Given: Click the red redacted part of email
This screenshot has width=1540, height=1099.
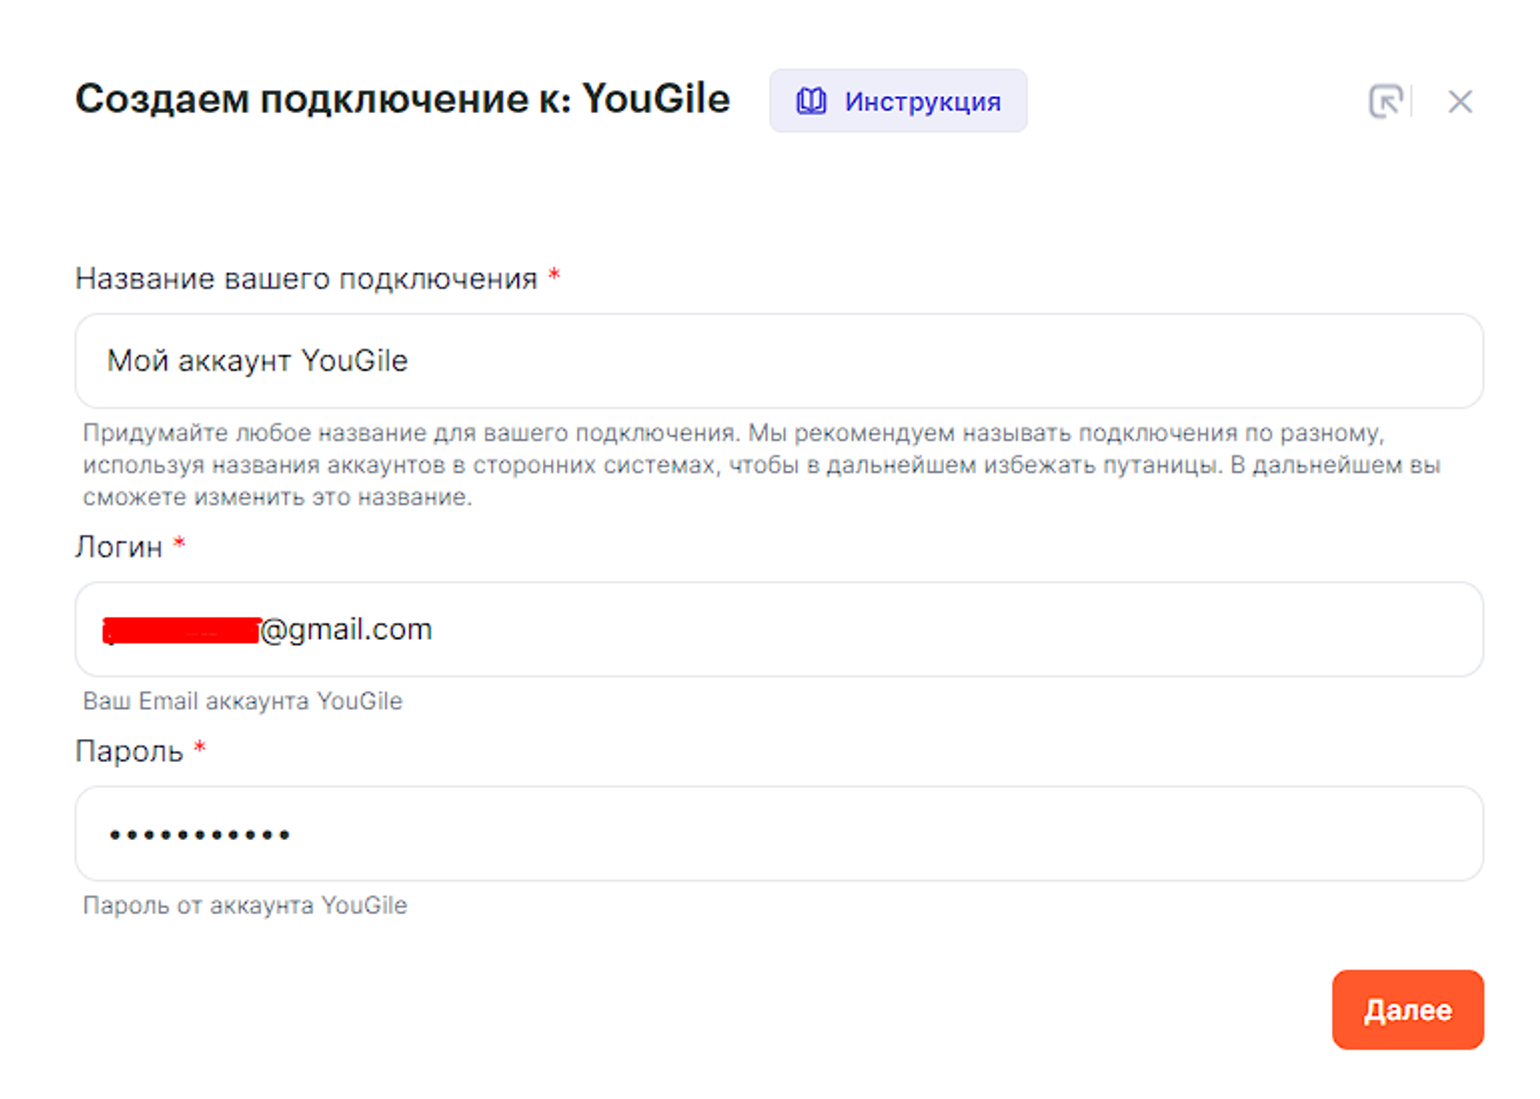Looking at the screenshot, I should [182, 630].
